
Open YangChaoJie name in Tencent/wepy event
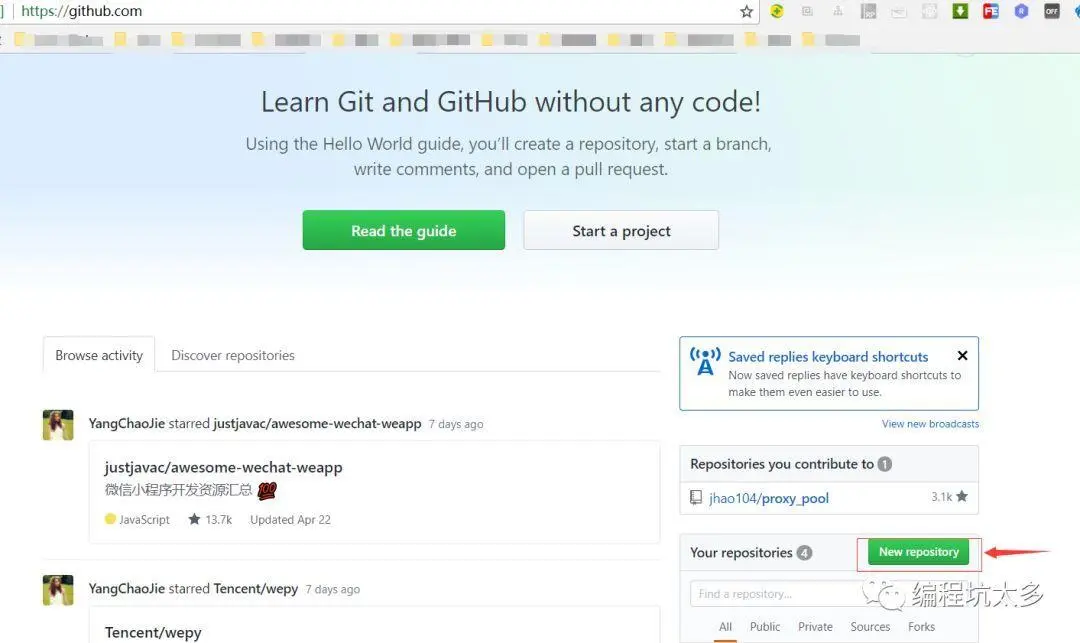(x=127, y=589)
